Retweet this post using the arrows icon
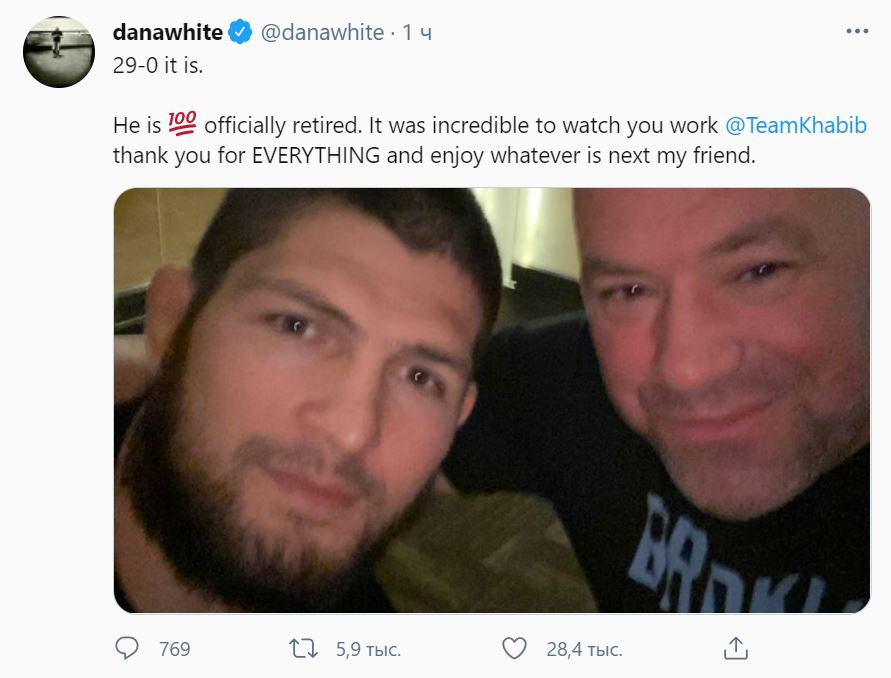The height and width of the screenshot is (678, 891). (301, 649)
